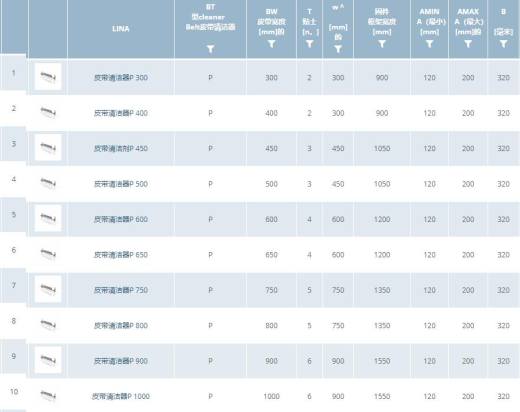Select the belt cleaner P 750 name
Image resolution: width=520 pixels, height=412 pixels.
click(x=121, y=290)
